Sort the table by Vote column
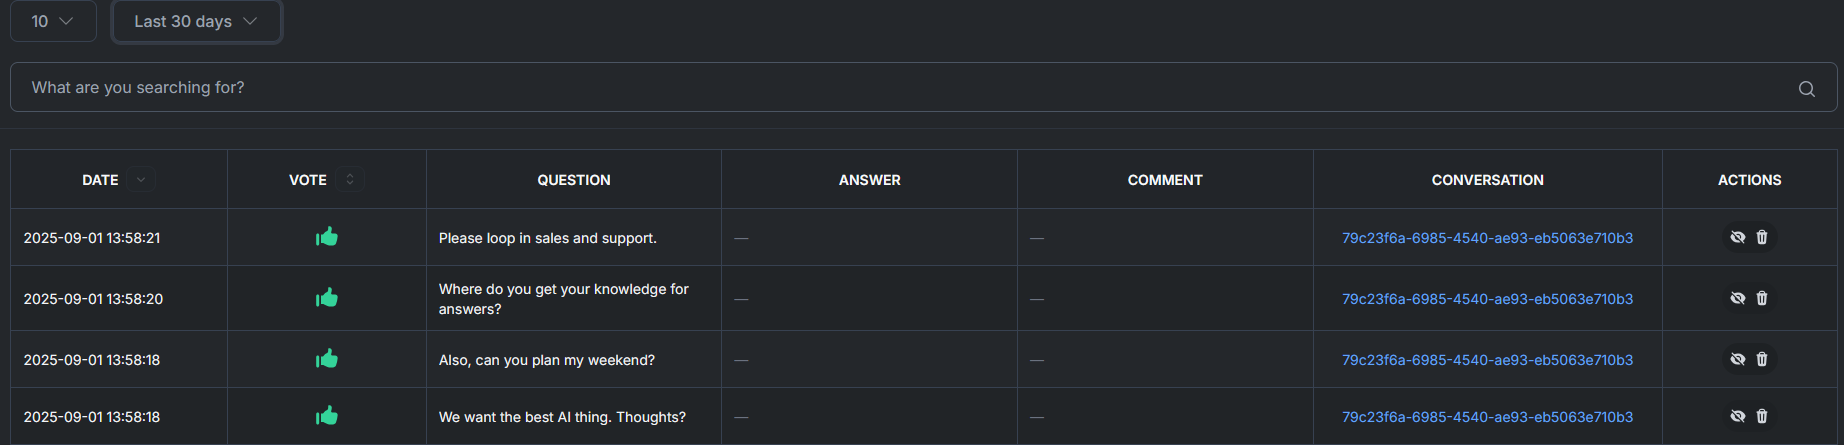 click(x=350, y=180)
